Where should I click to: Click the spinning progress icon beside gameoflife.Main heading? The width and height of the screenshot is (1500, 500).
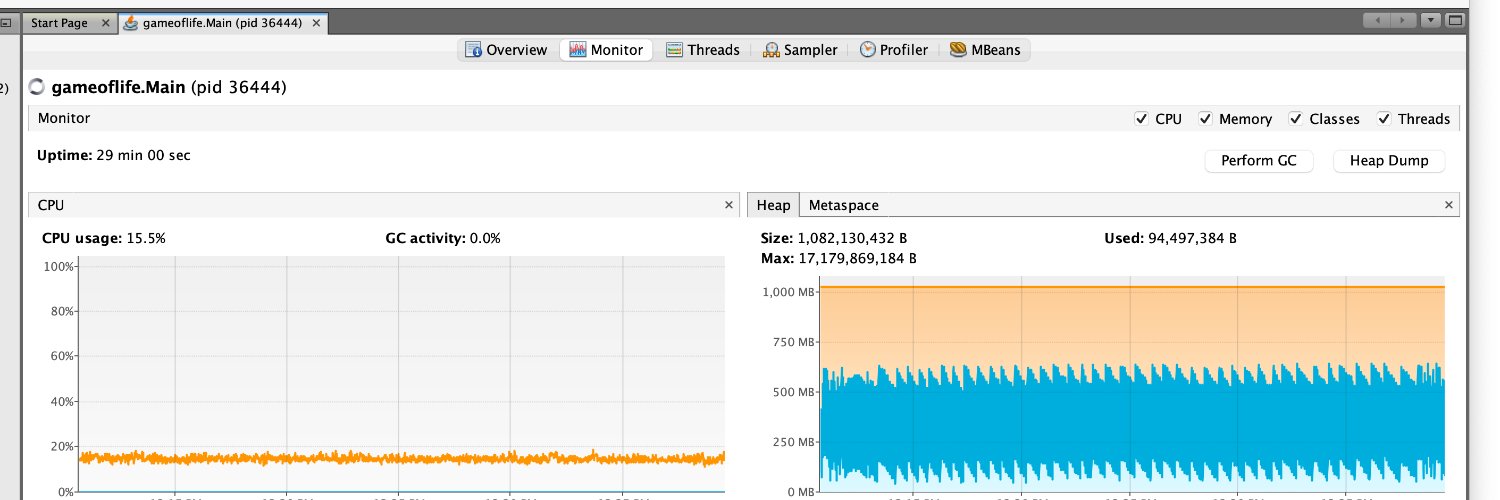coord(38,87)
